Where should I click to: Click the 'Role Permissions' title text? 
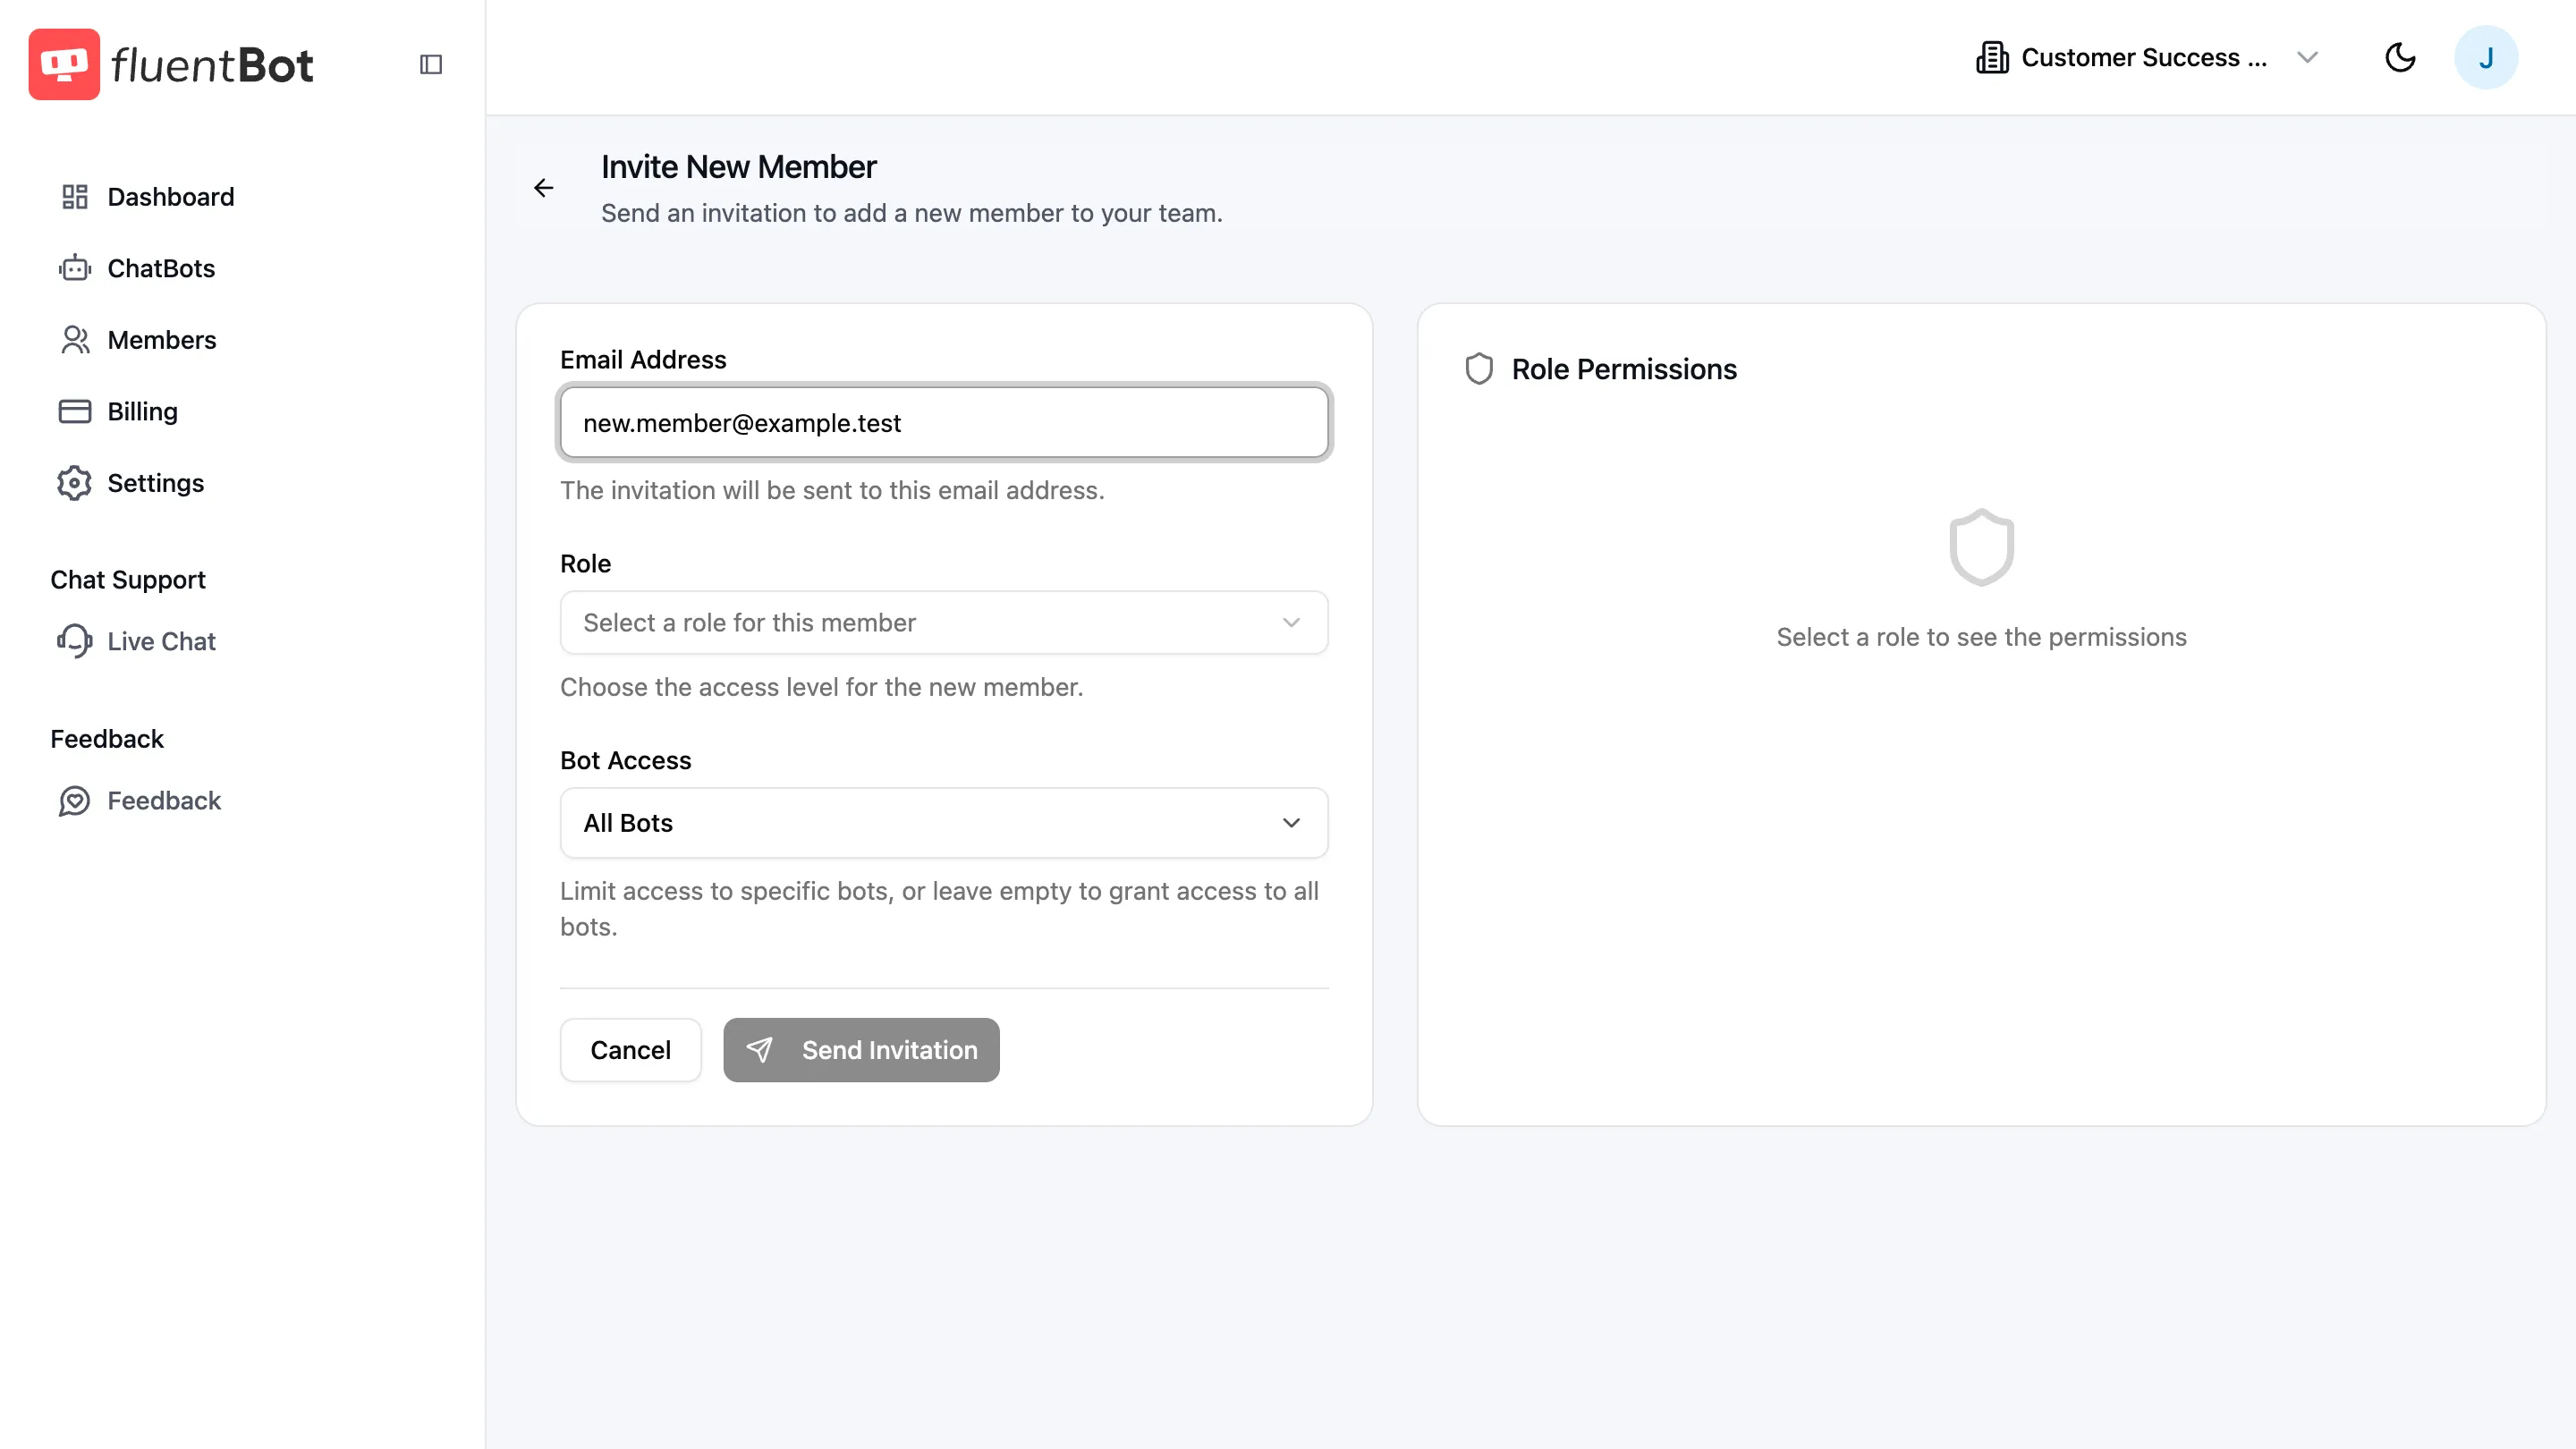(1624, 369)
